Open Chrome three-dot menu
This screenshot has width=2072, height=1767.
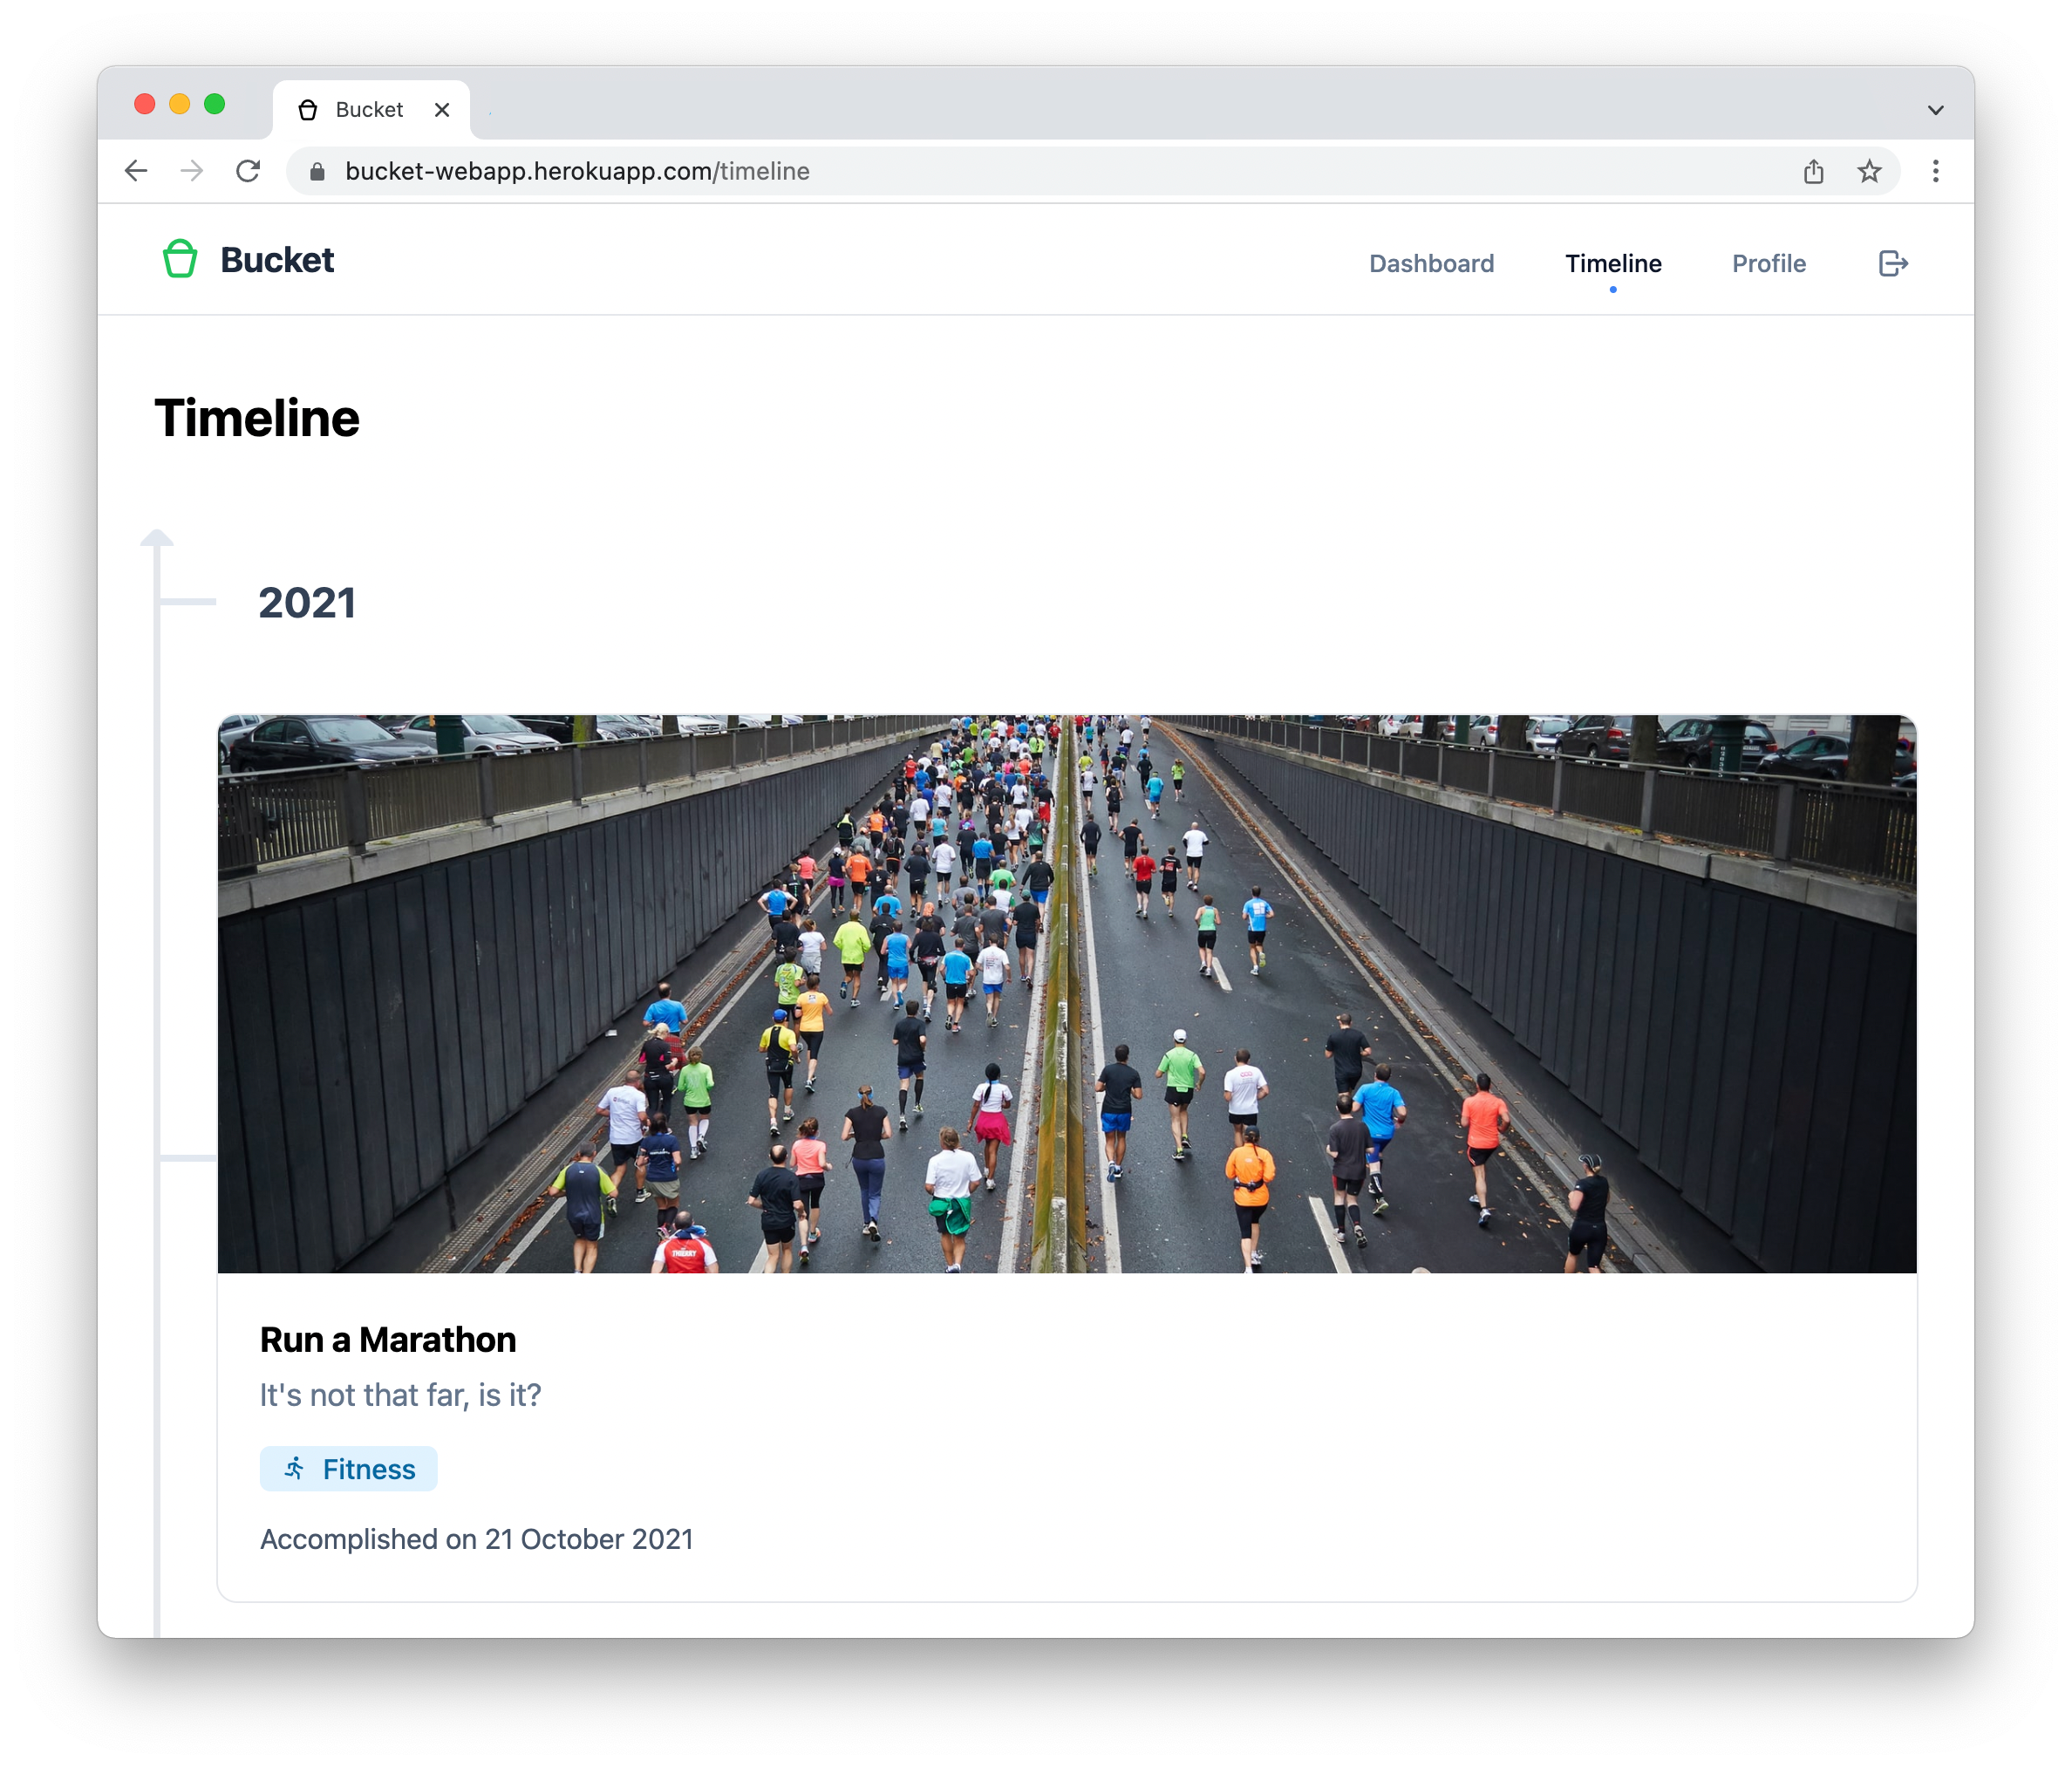(1935, 172)
